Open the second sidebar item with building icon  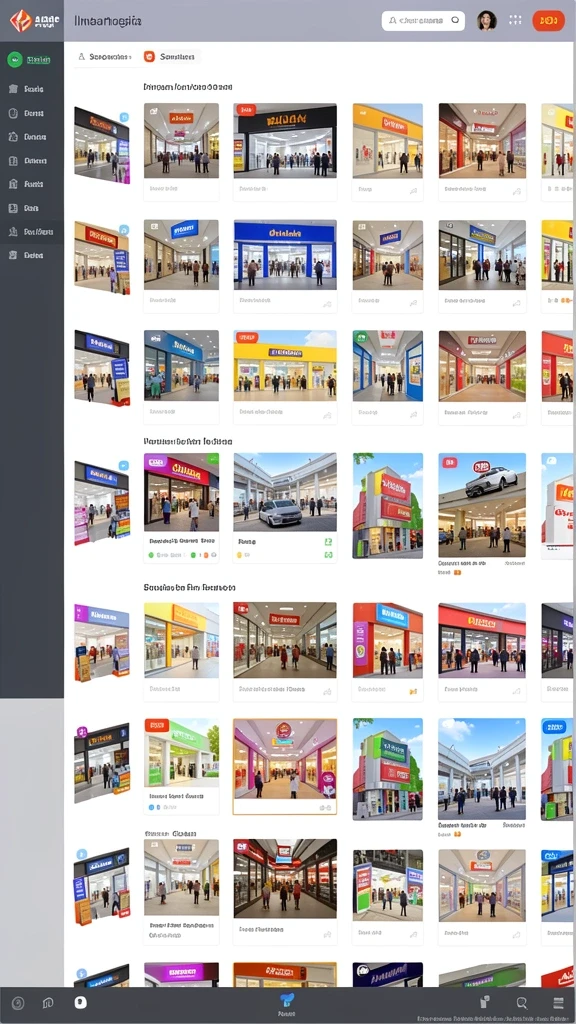click(x=31, y=89)
